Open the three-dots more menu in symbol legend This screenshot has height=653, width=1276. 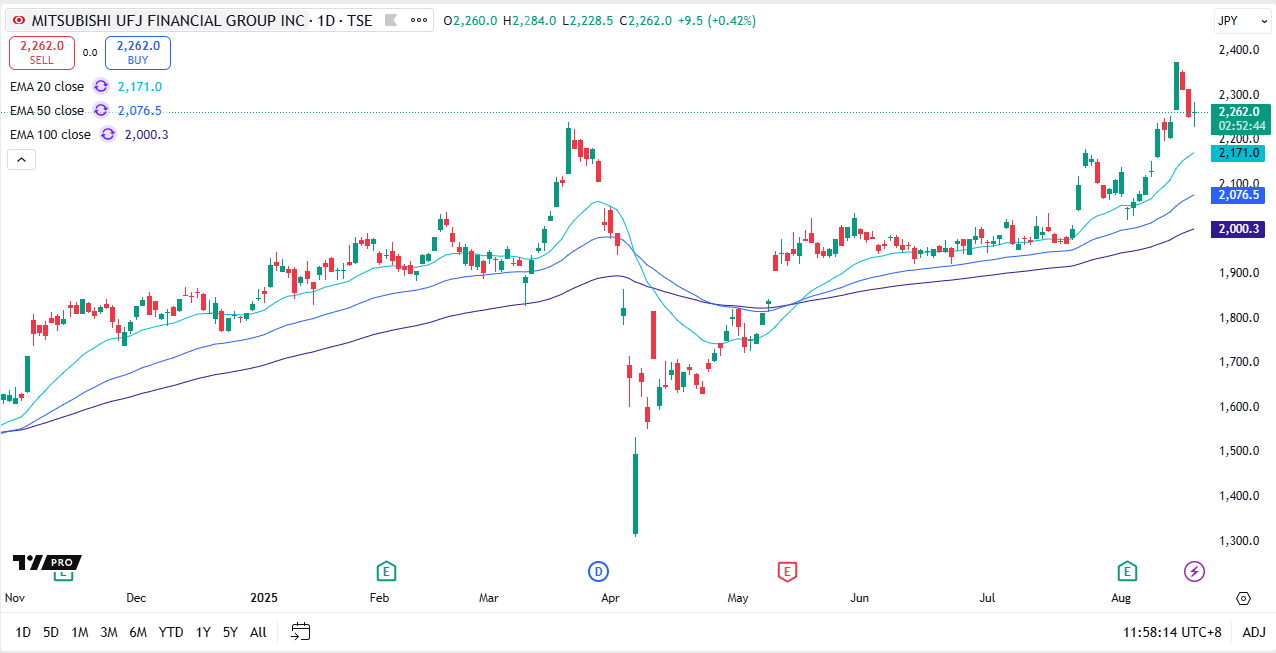tap(420, 21)
